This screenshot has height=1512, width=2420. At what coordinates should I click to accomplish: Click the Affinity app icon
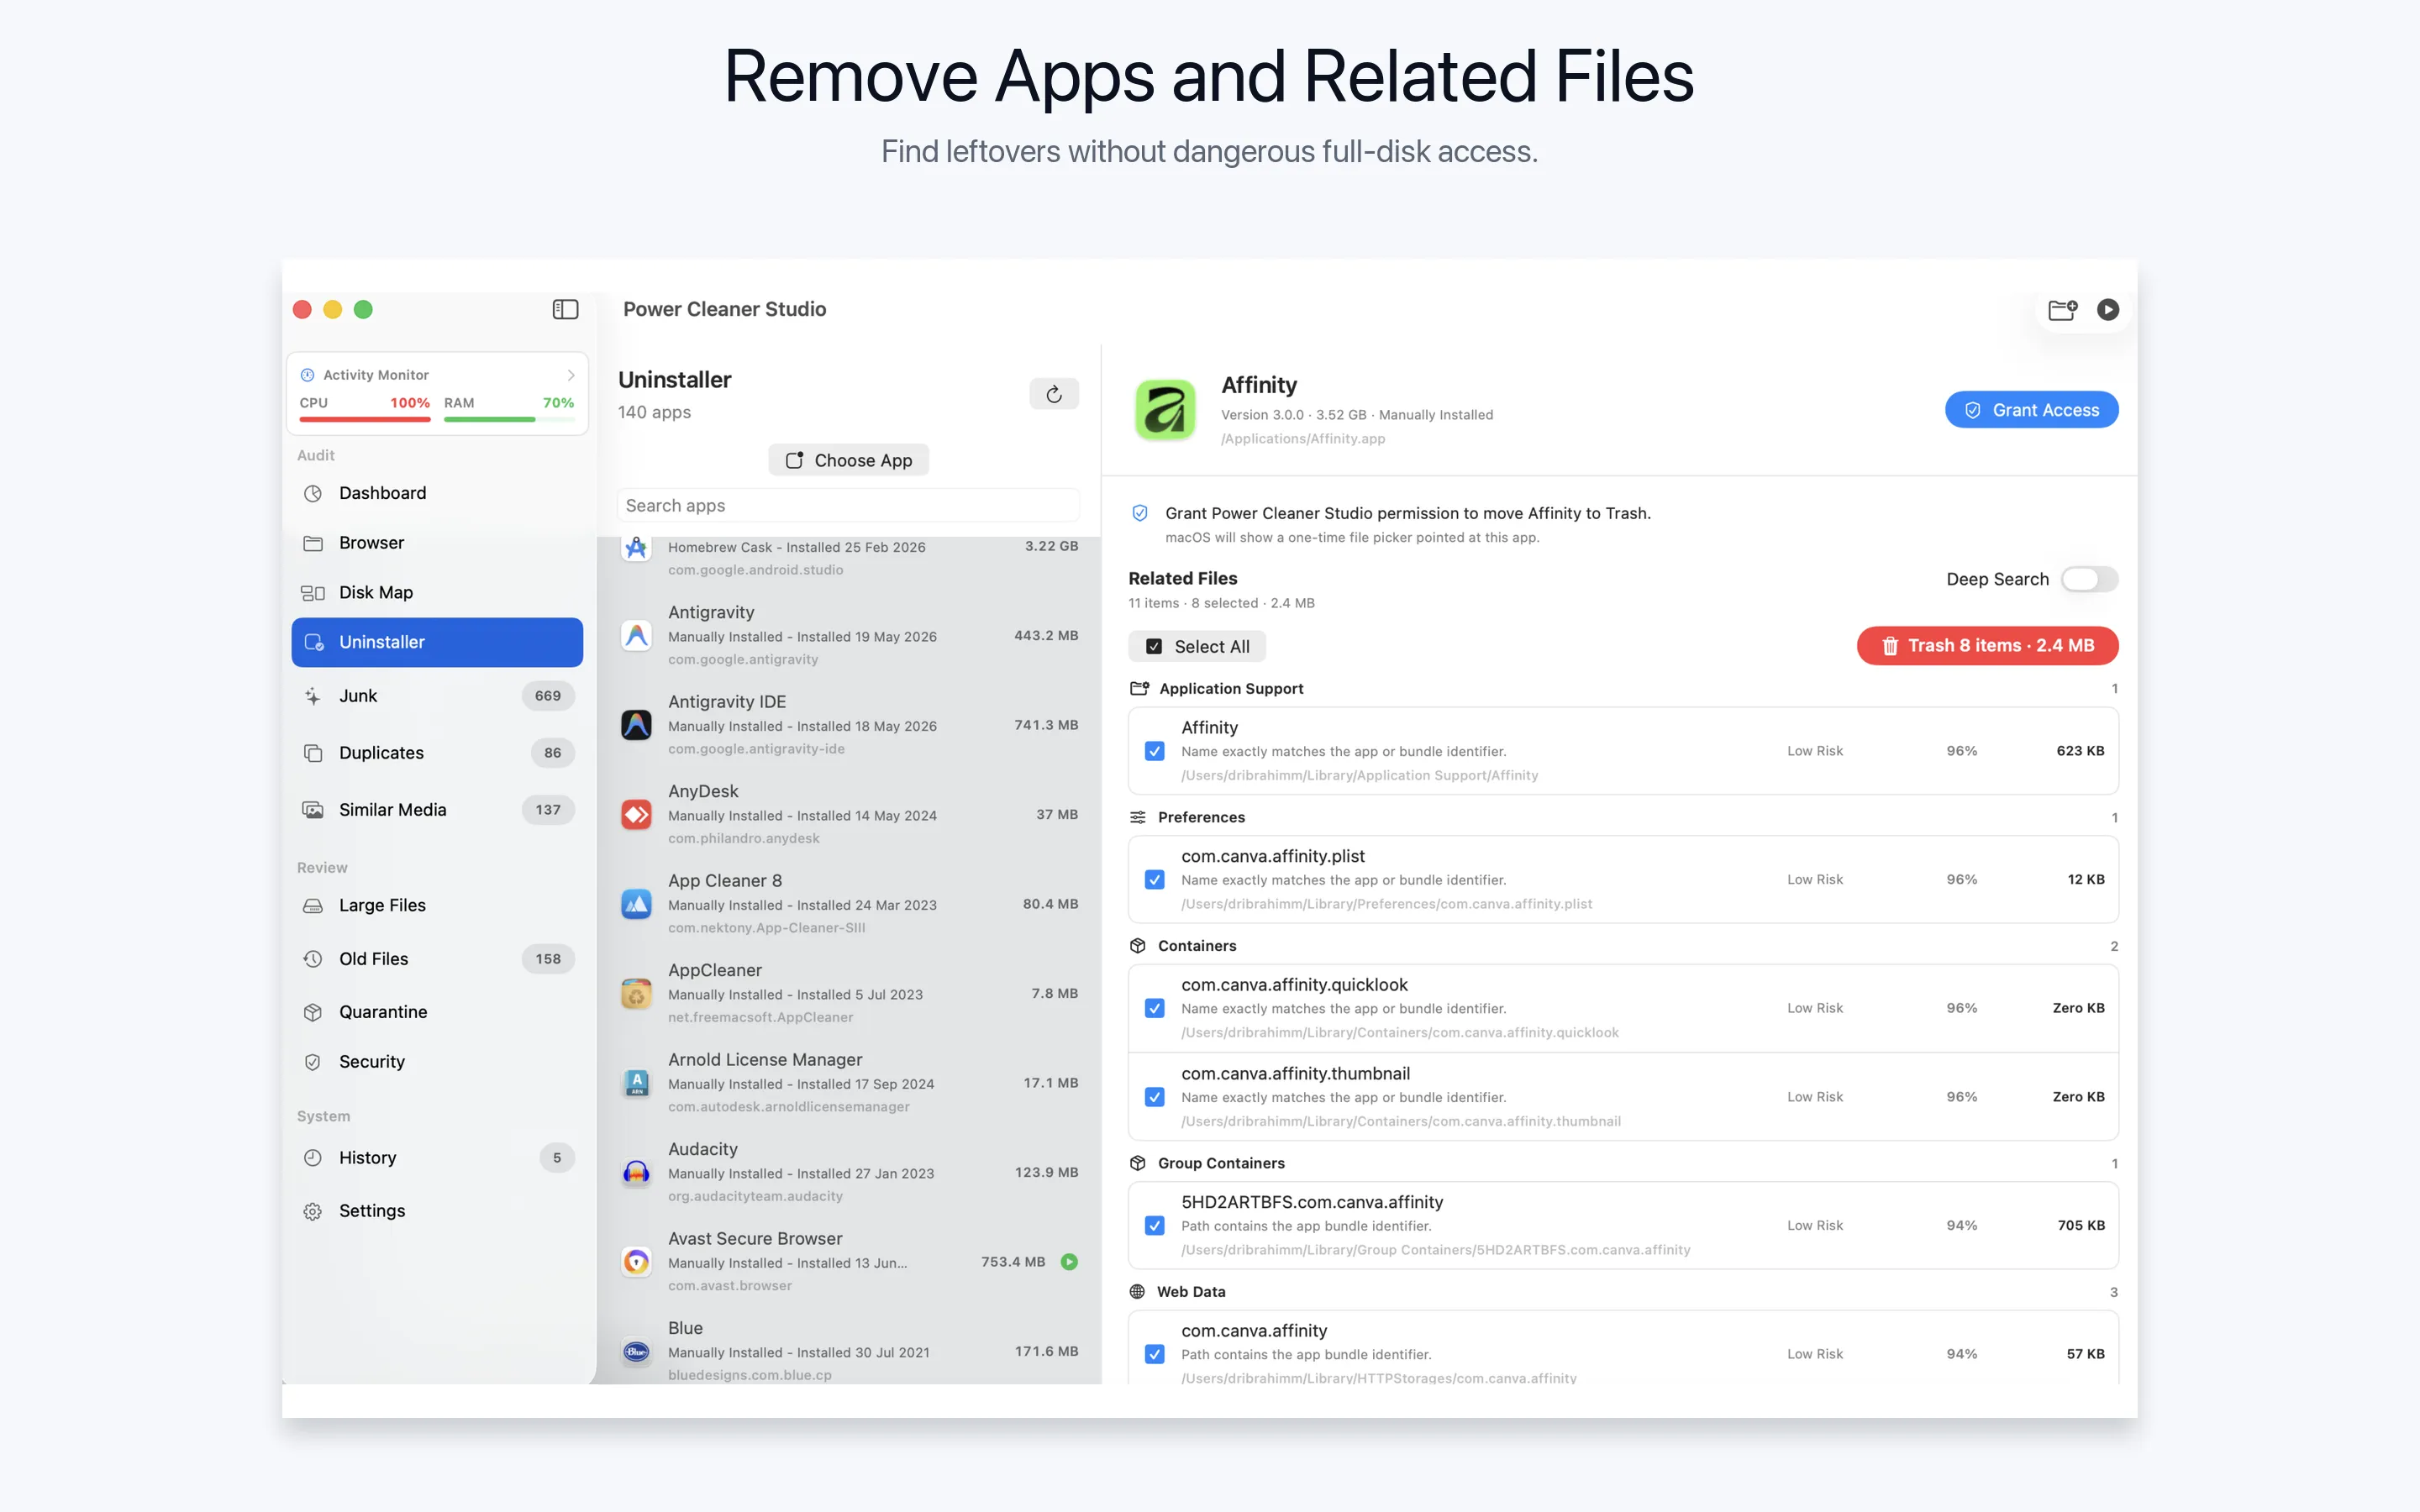[x=1165, y=410]
